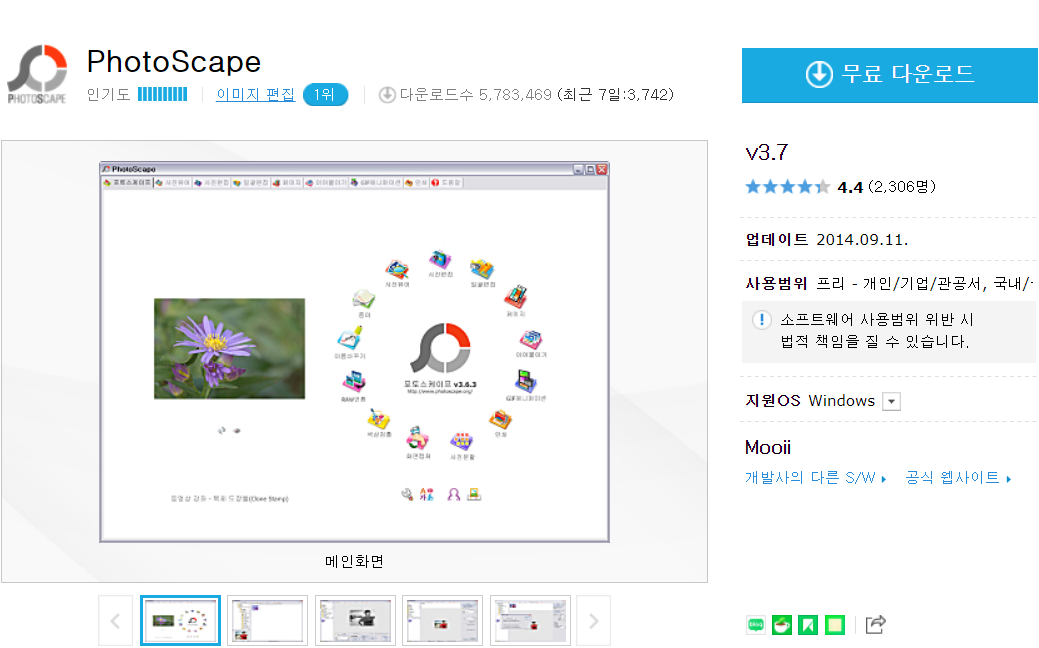Viewport: 1039px width, 648px height.
Task: Share to Naver cafe cup icon
Action: click(x=782, y=624)
